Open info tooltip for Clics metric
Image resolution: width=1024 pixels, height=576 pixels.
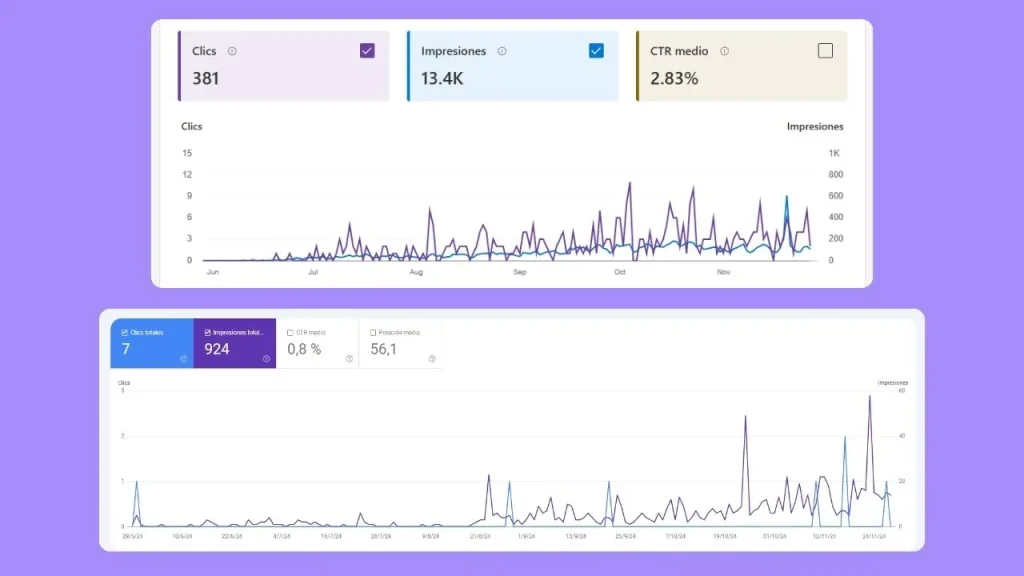point(232,51)
